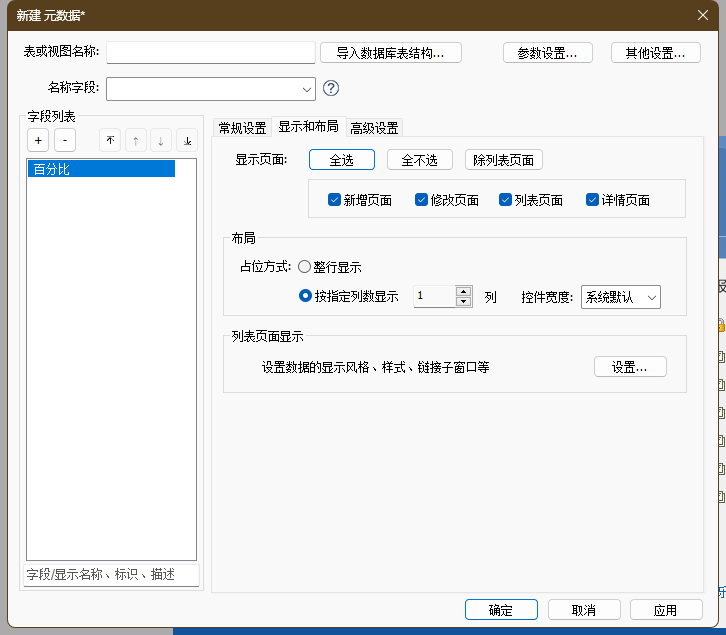726x635 pixels.
Task: Uncheck the 新增页面 checkbox
Action: [x=335, y=200]
